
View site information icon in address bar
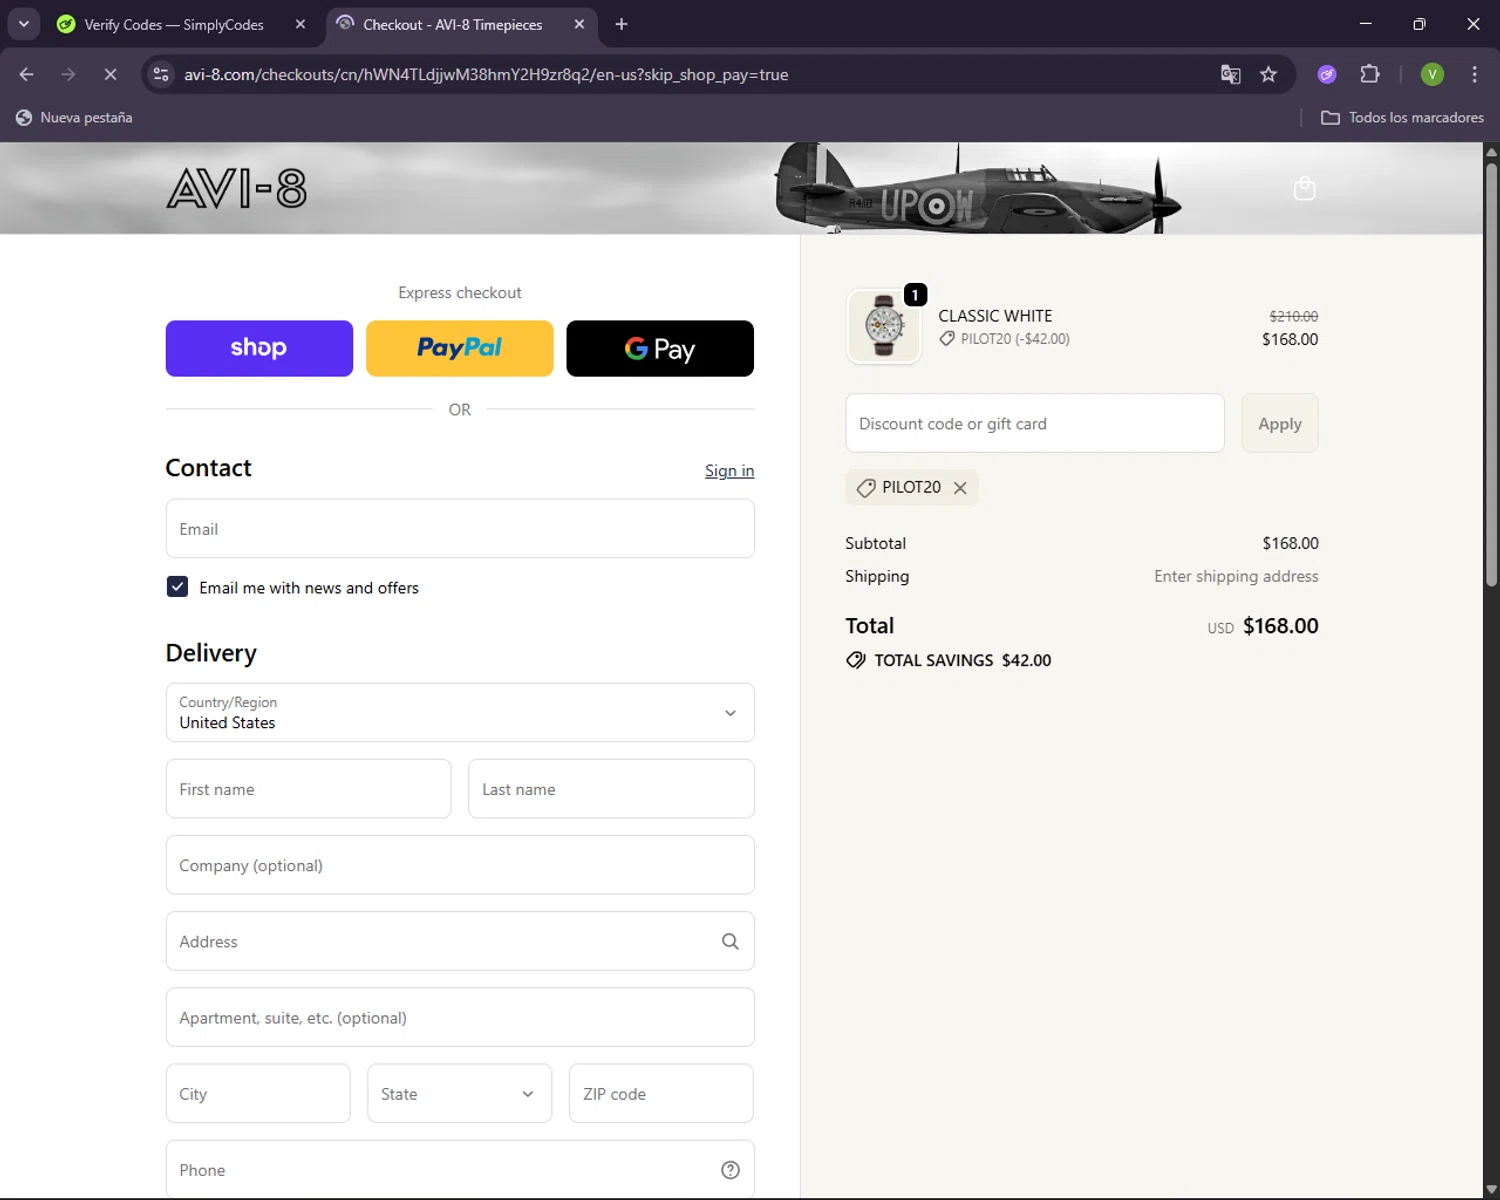point(161,74)
